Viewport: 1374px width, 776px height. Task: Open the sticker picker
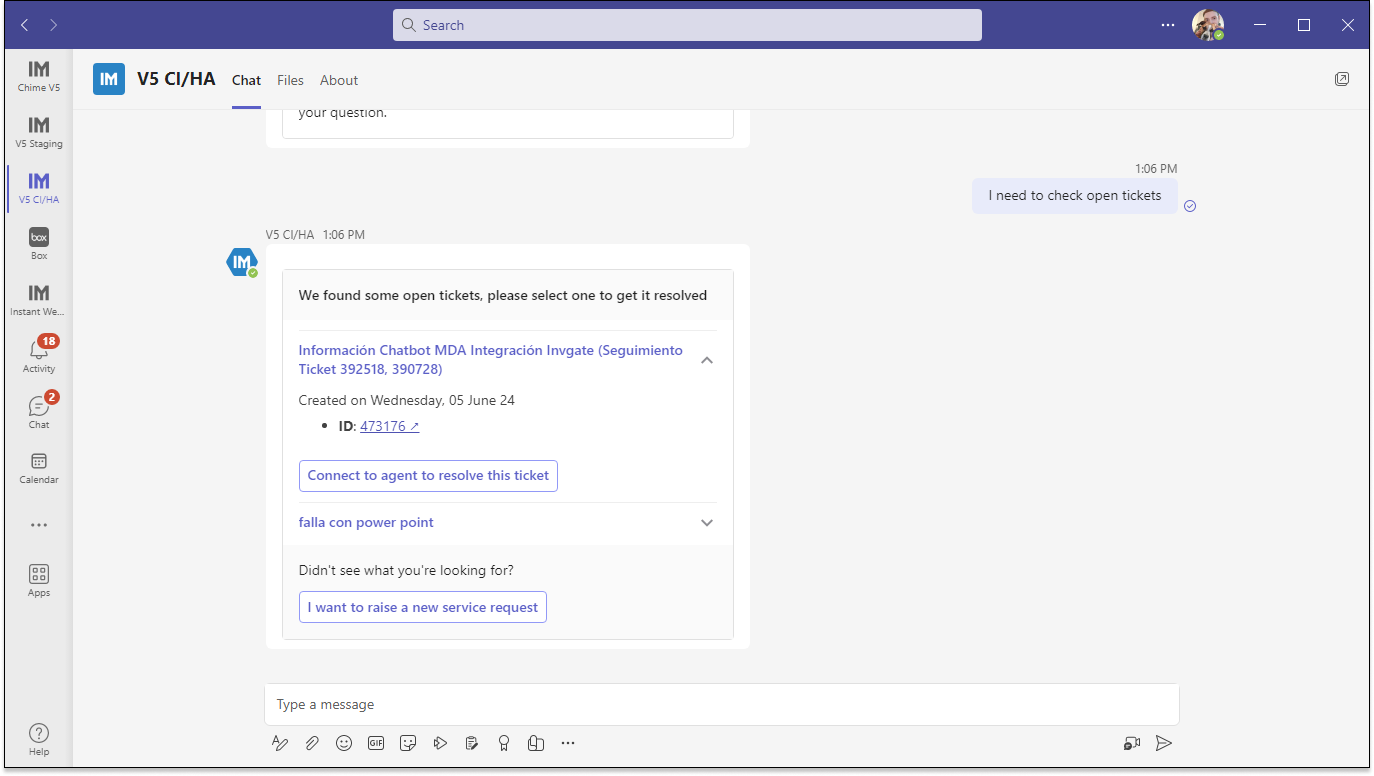click(x=408, y=743)
